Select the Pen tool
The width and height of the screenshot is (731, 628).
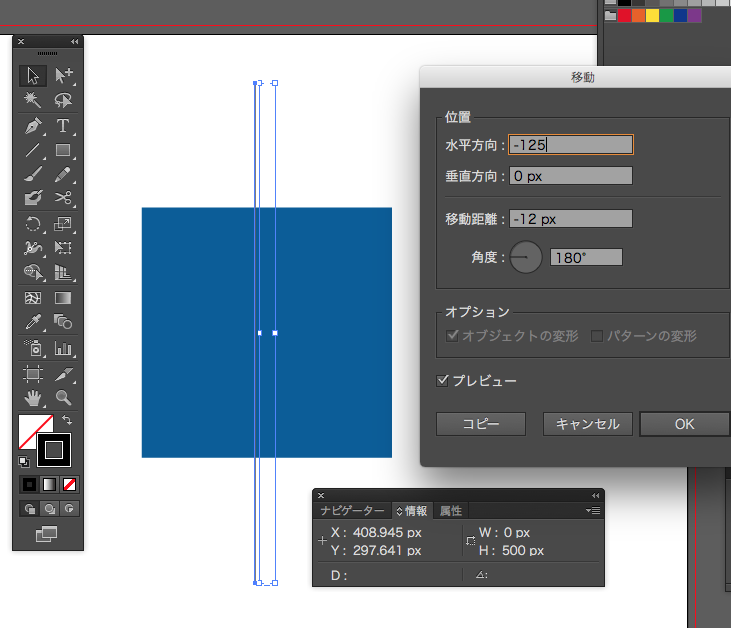coord(33,126)
